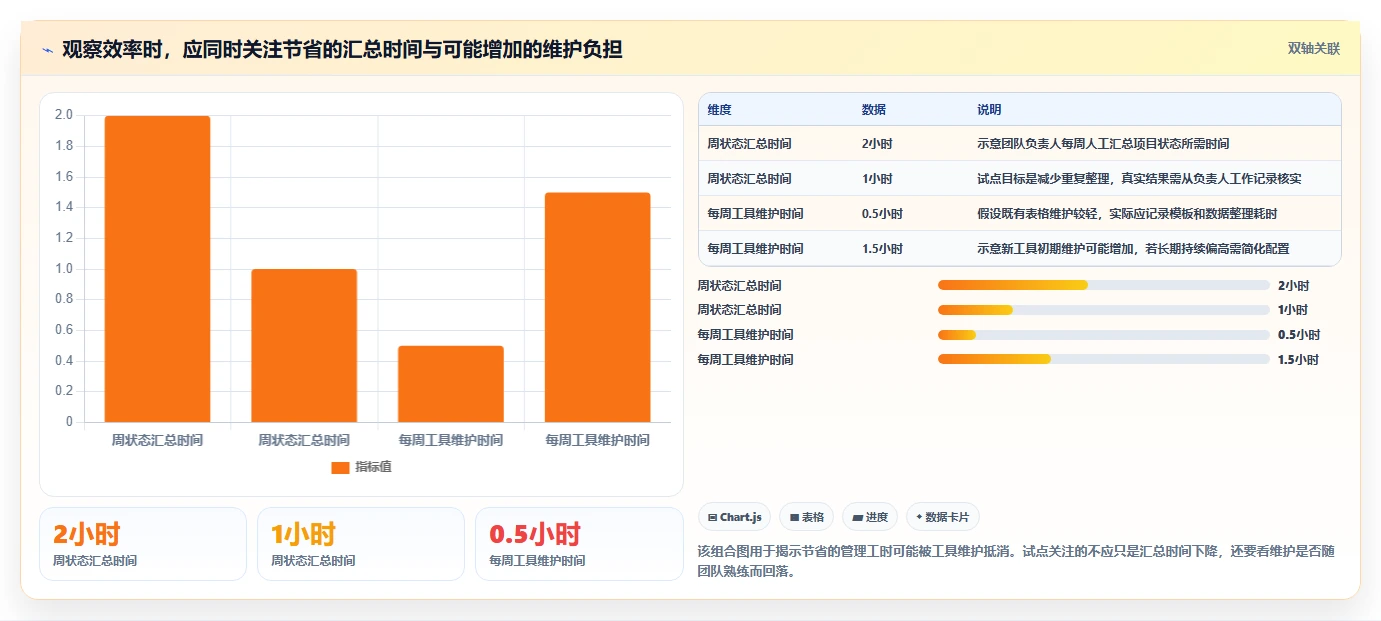The width and height of the screenshot is (1381, 621).
Task: Click the chart bar reaching 0.5
Action: pos(451,384)
